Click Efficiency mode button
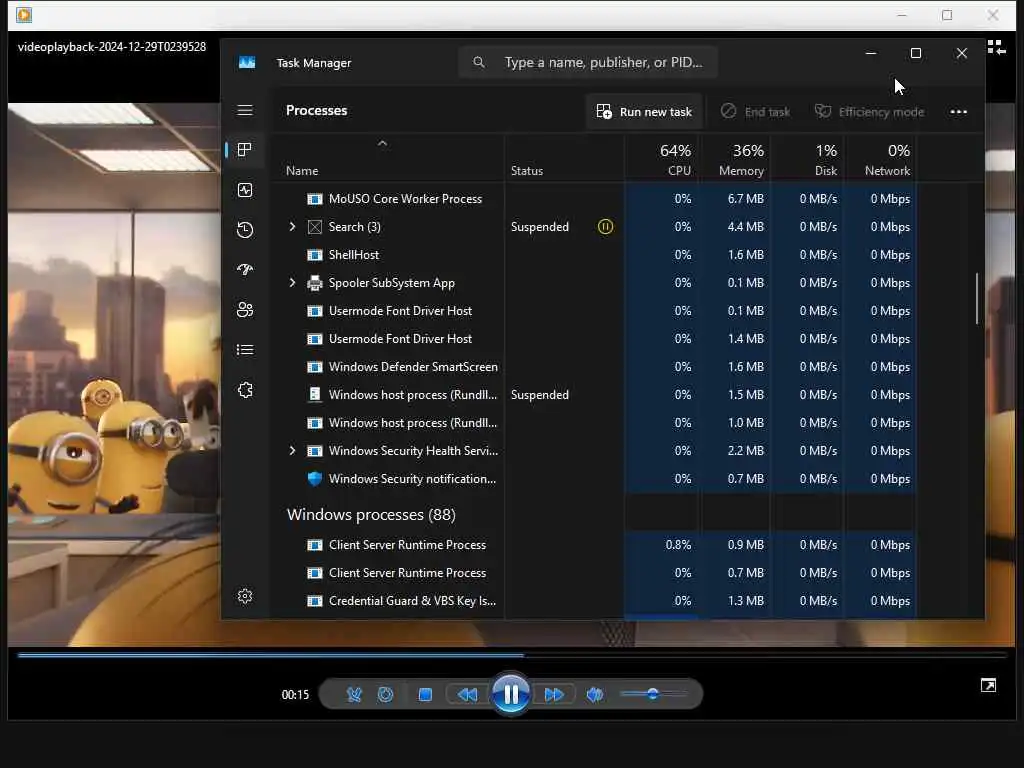This screenshot has height=768, width=1024. (870, 112)
